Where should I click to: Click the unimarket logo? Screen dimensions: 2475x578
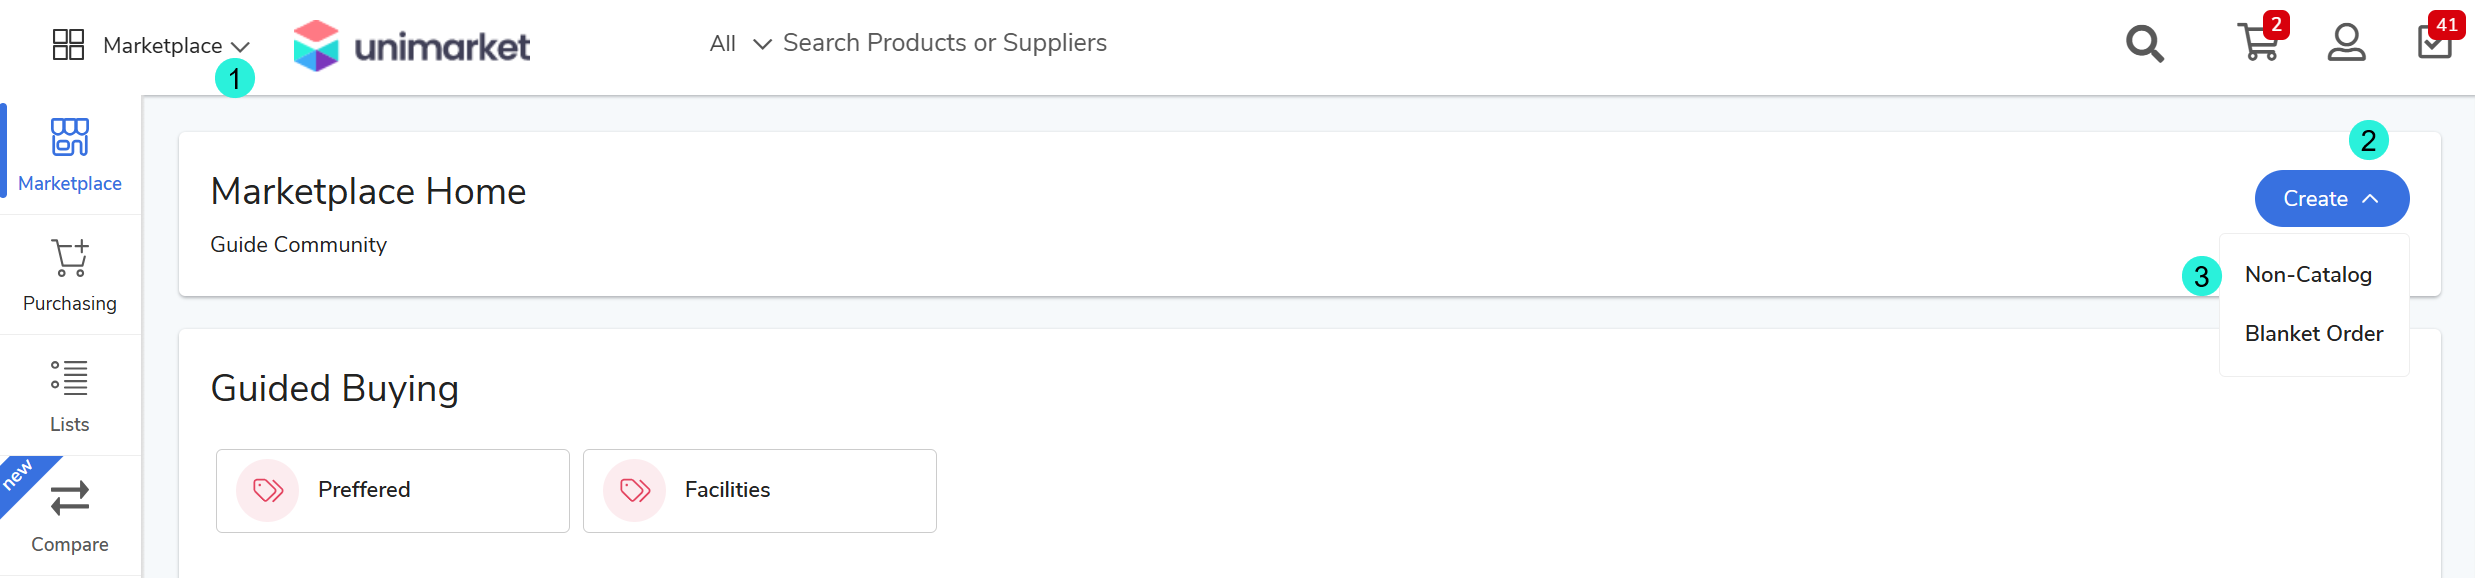click(x=412, y=46)
